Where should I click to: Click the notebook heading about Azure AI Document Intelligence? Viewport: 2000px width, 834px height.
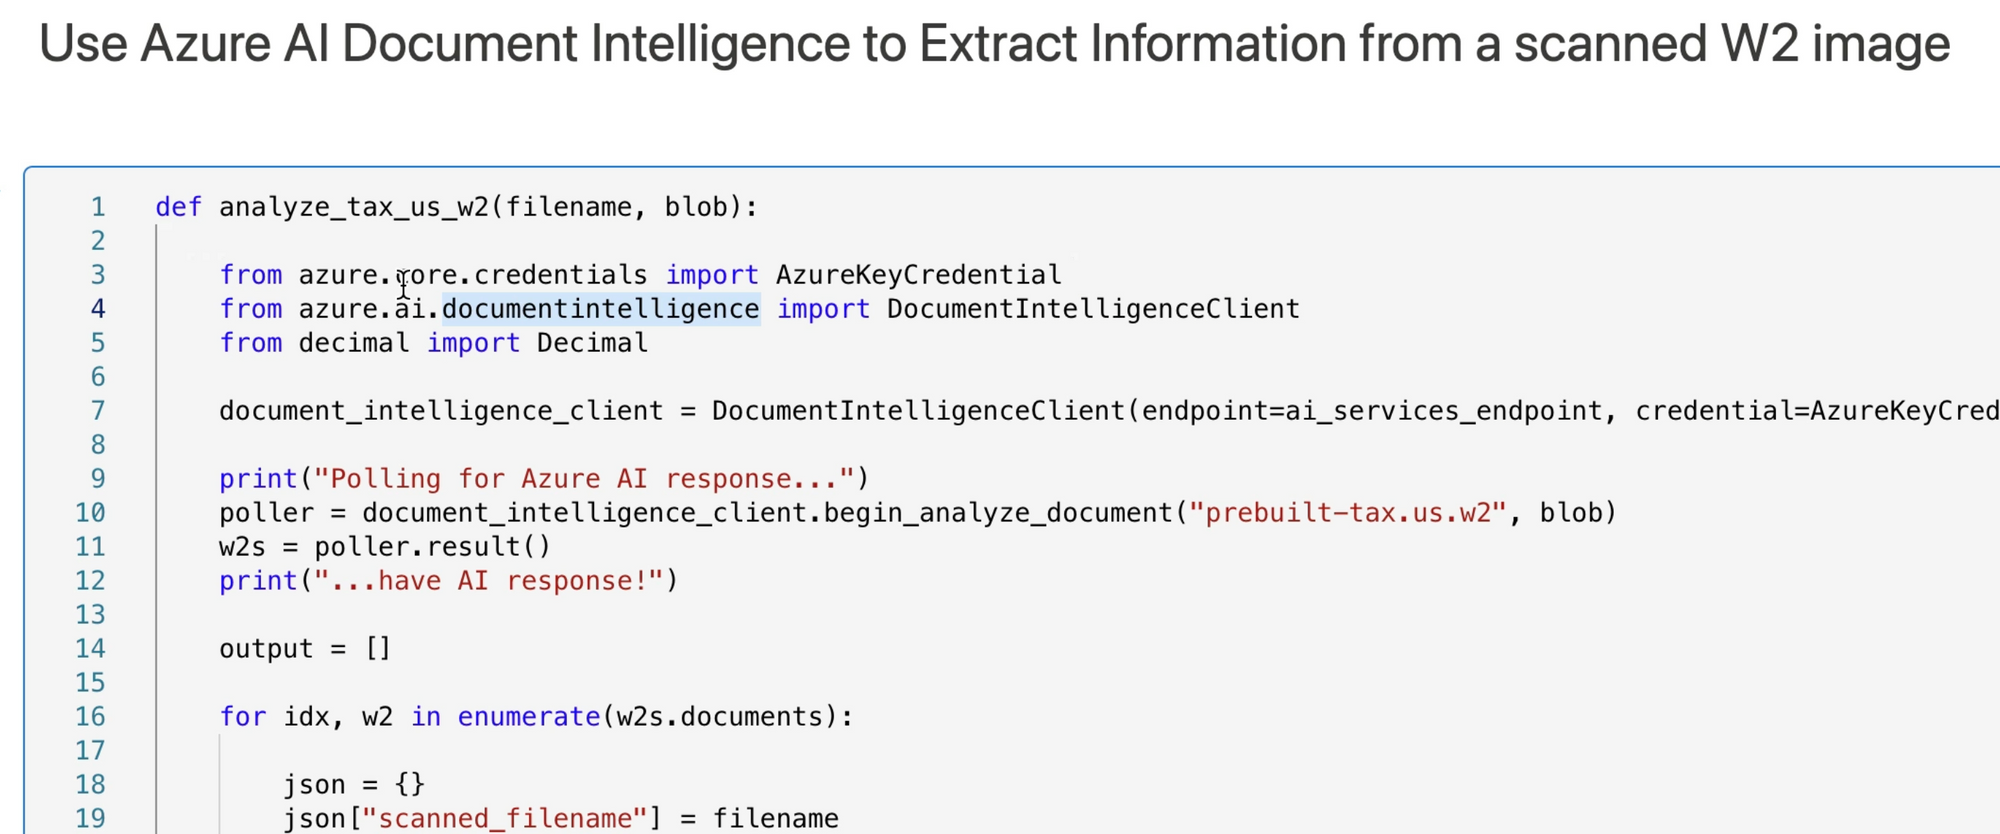coord(994,45)
